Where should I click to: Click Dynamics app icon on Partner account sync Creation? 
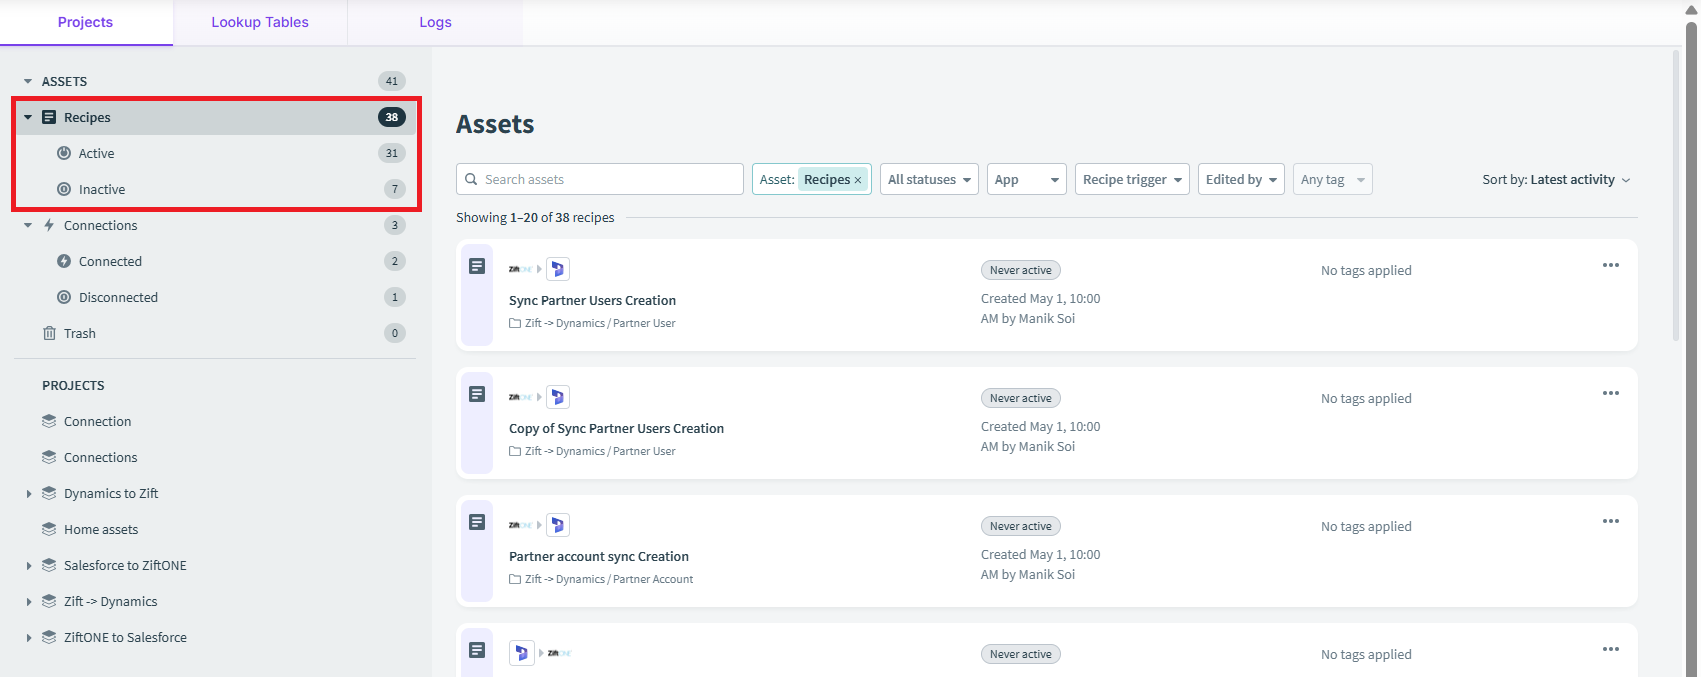pyautogui.click(x=558, y=525)
